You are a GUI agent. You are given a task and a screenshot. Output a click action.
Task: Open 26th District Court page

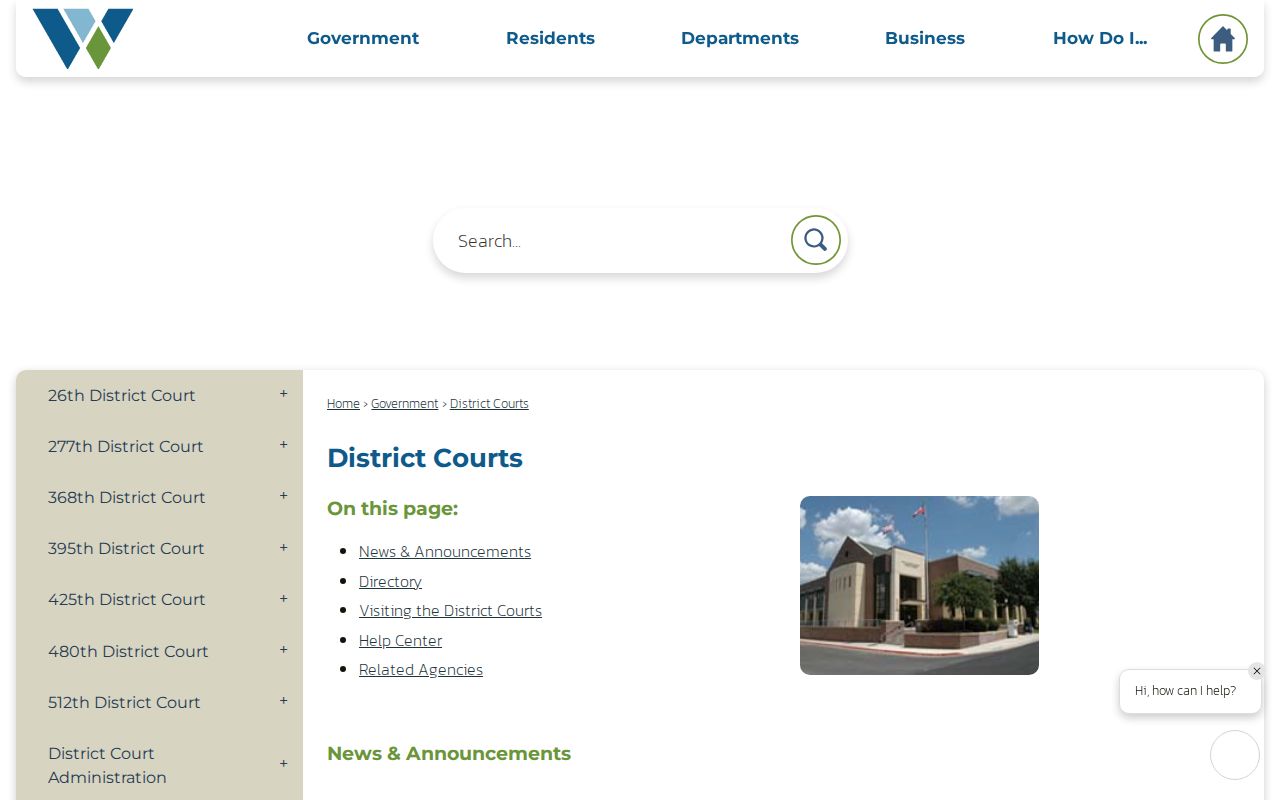[x=122, y=395]
